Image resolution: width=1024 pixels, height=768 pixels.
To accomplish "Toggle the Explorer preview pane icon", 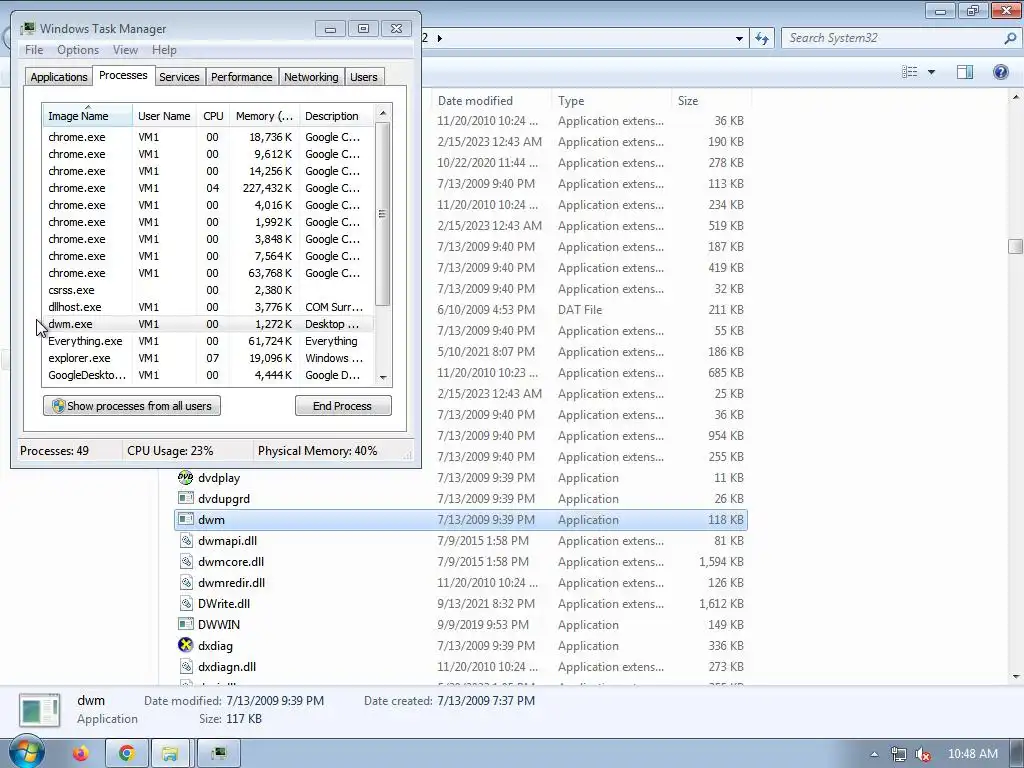I will [965, 72].
